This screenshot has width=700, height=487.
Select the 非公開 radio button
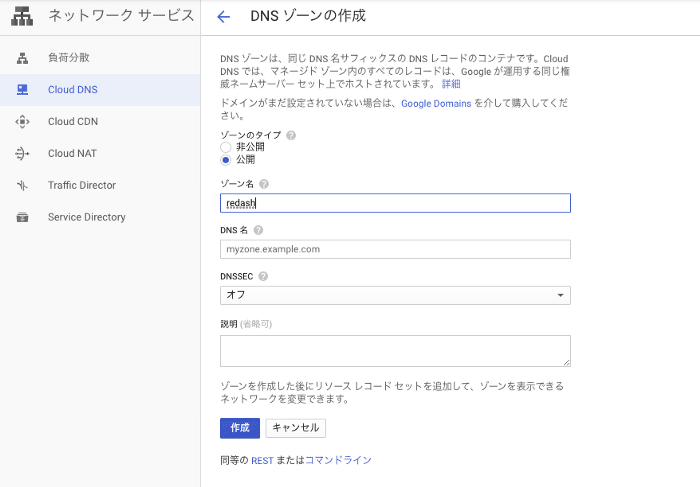[x=226, y=147]
